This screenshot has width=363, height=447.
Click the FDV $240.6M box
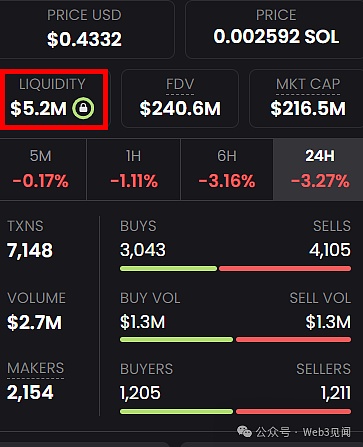[180, 99]
